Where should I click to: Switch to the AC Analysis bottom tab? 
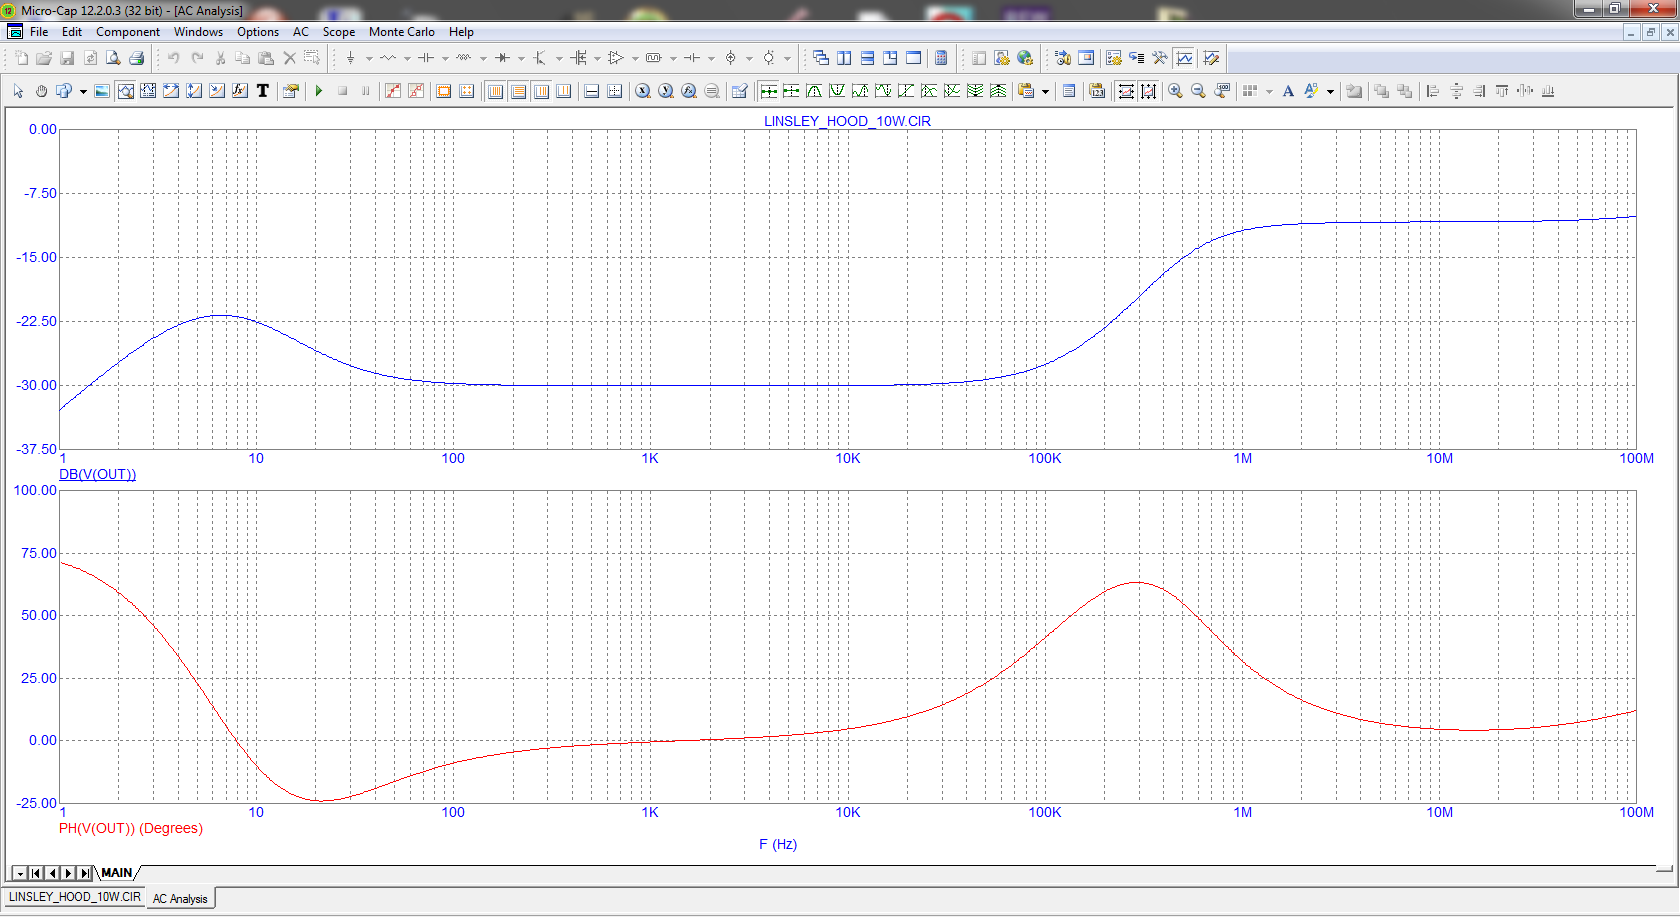point(180,899)
